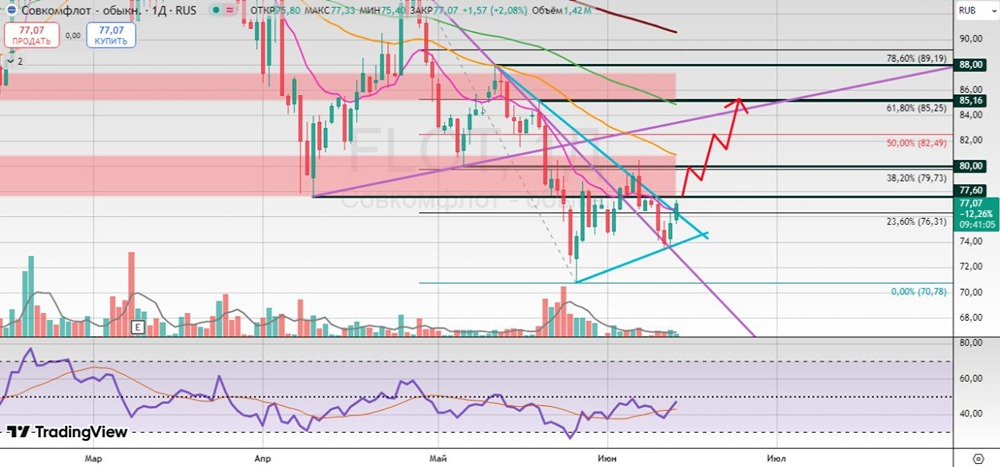1000x467 pixels.
Task: Click the 85,16 horizontal level label
Action: 968,101
